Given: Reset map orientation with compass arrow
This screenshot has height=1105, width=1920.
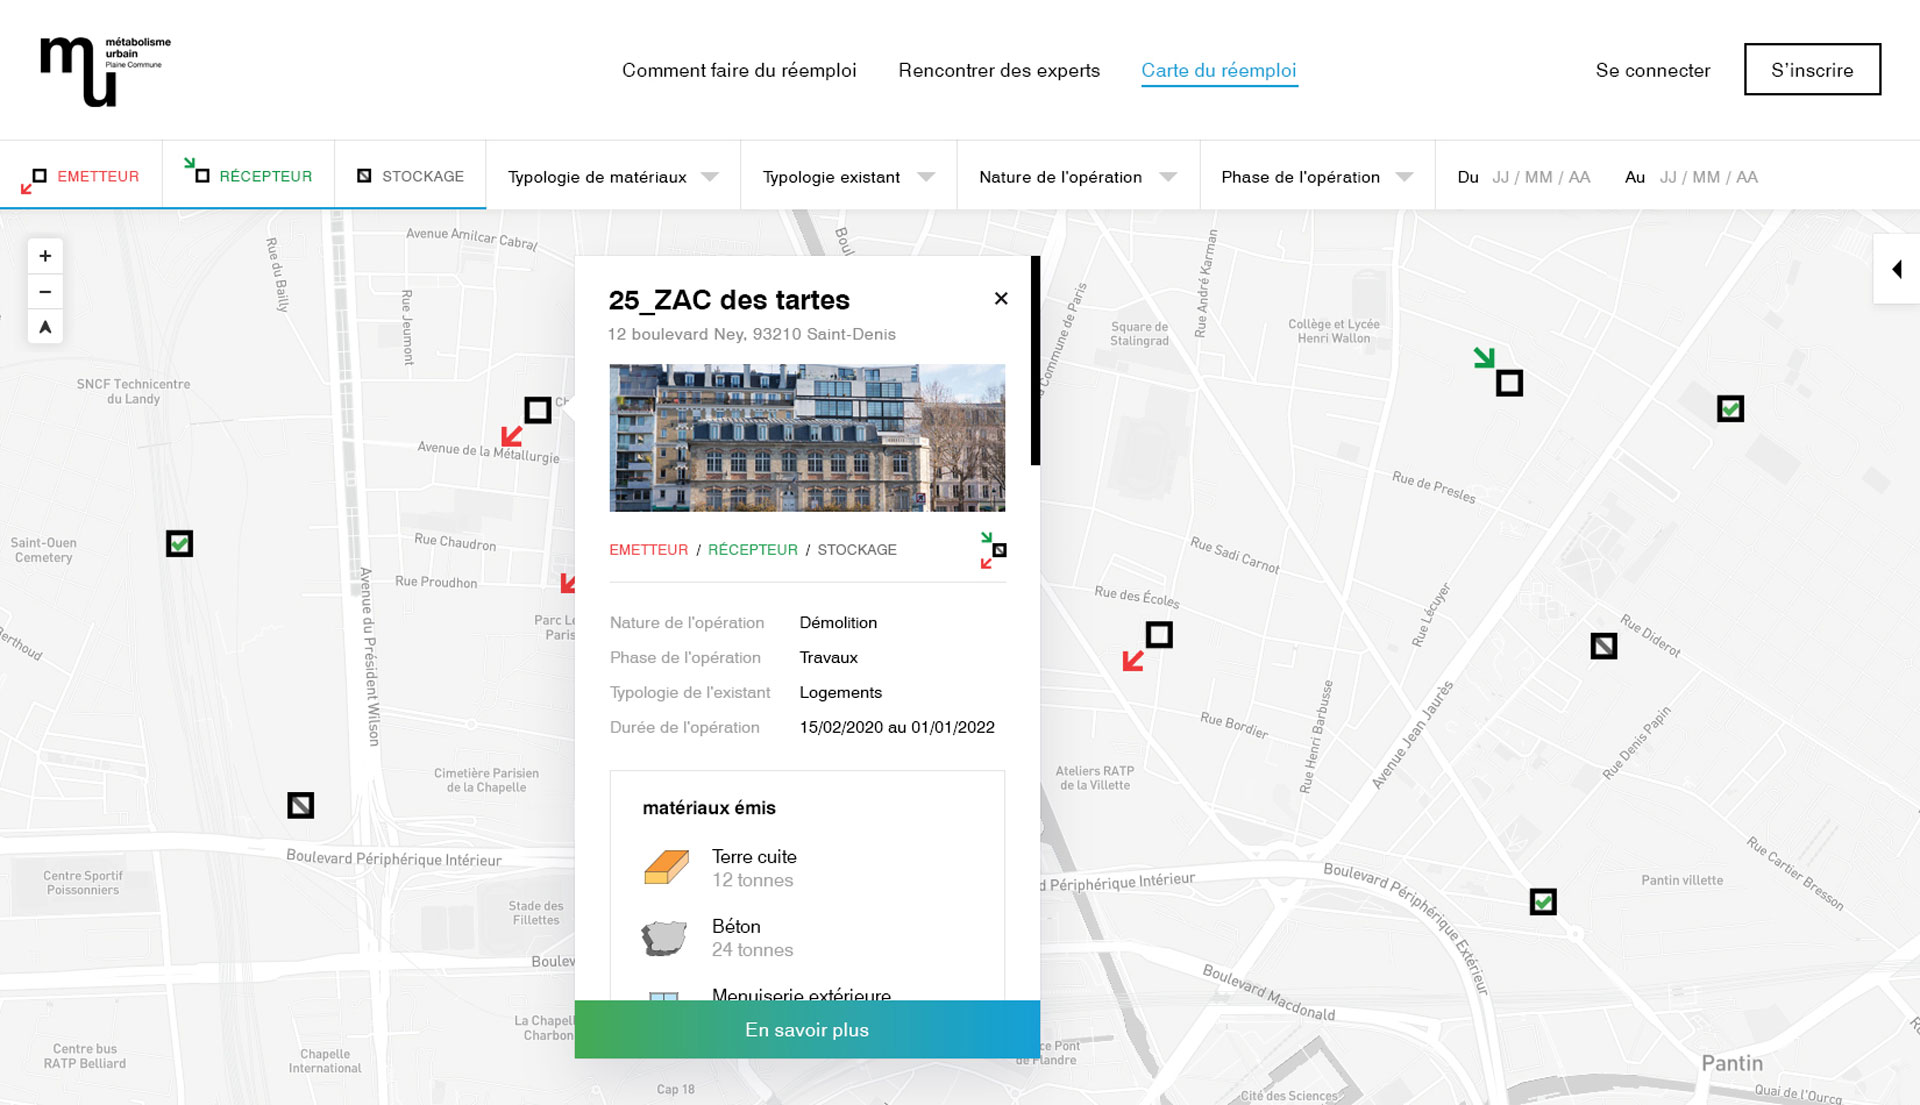Looking at the screenshot, I should tap(45, 327).
